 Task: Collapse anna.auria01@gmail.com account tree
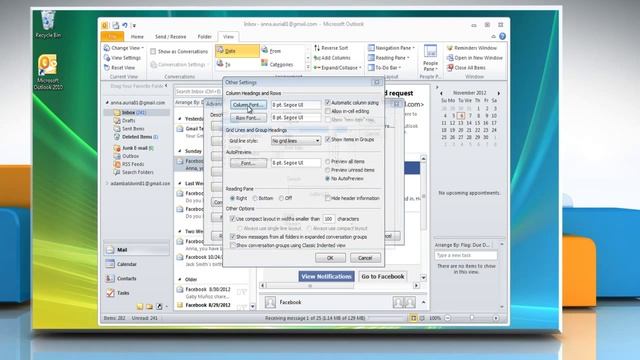(107, 102)
